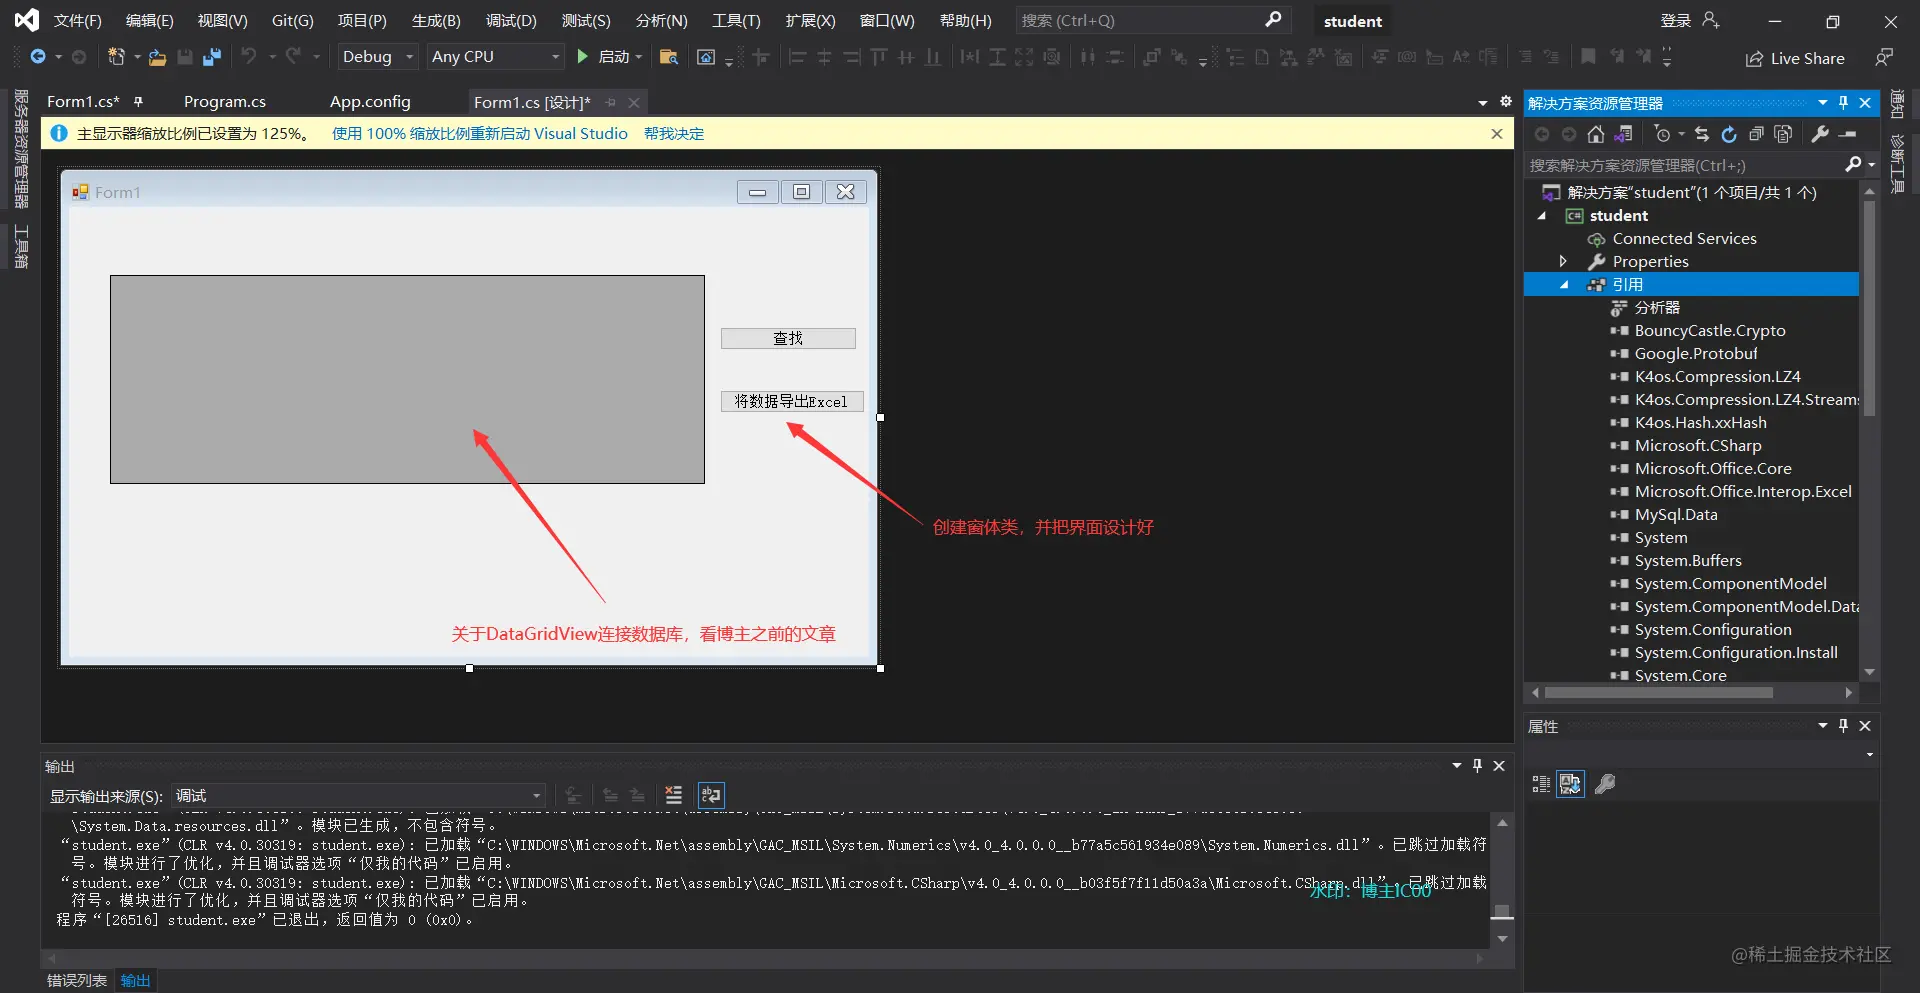The height and width of the screenshot is (993, 1920).
Task: Open the document tab list dropdown arrow
Action: click(1482, 102)
